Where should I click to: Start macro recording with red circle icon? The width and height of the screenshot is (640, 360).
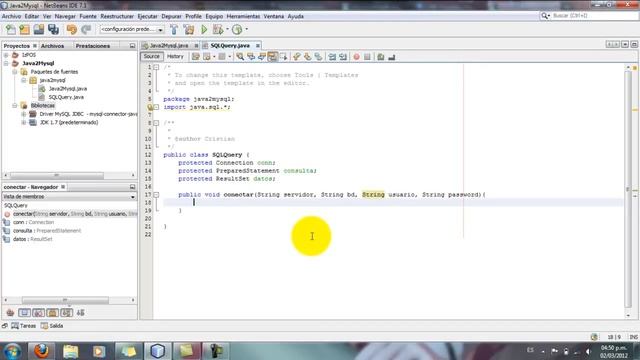click(356, 57)
